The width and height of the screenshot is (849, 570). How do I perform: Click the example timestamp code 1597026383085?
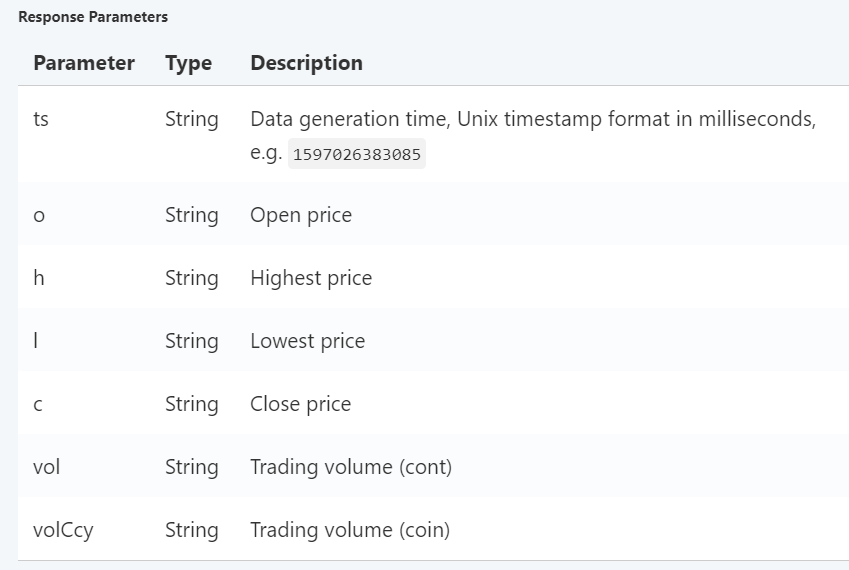(x=357, y=154)
